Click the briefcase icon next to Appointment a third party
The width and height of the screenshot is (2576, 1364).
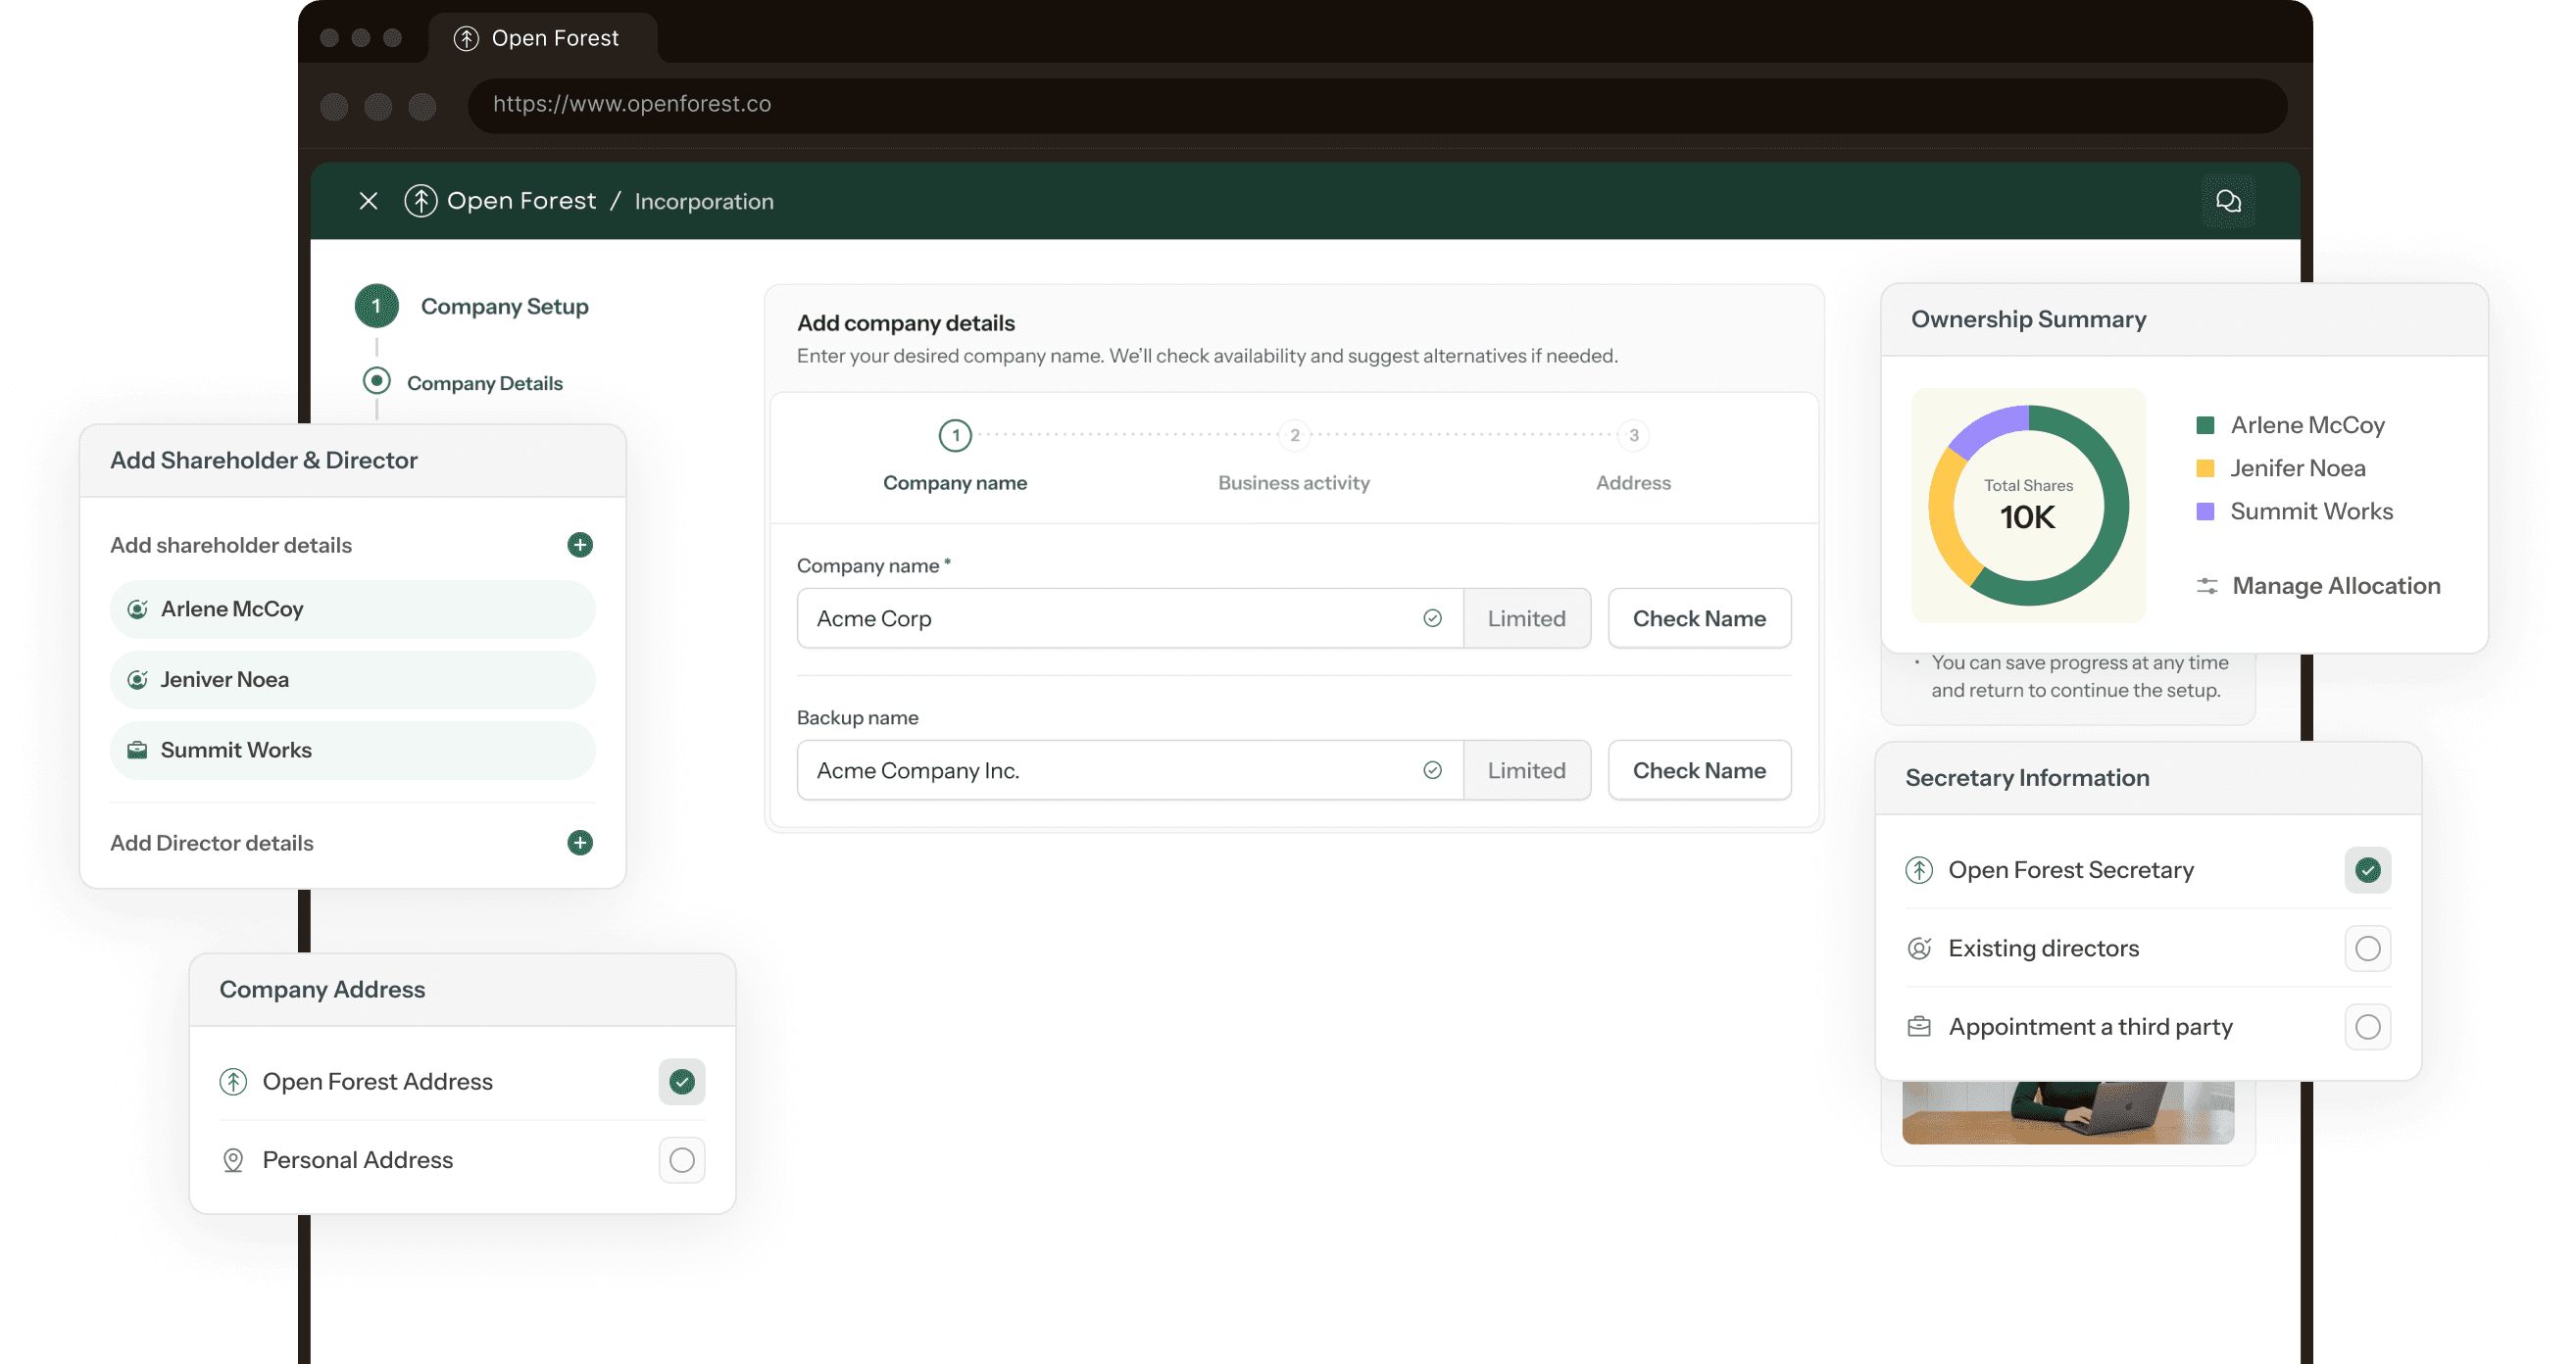pos(1918,1027)
